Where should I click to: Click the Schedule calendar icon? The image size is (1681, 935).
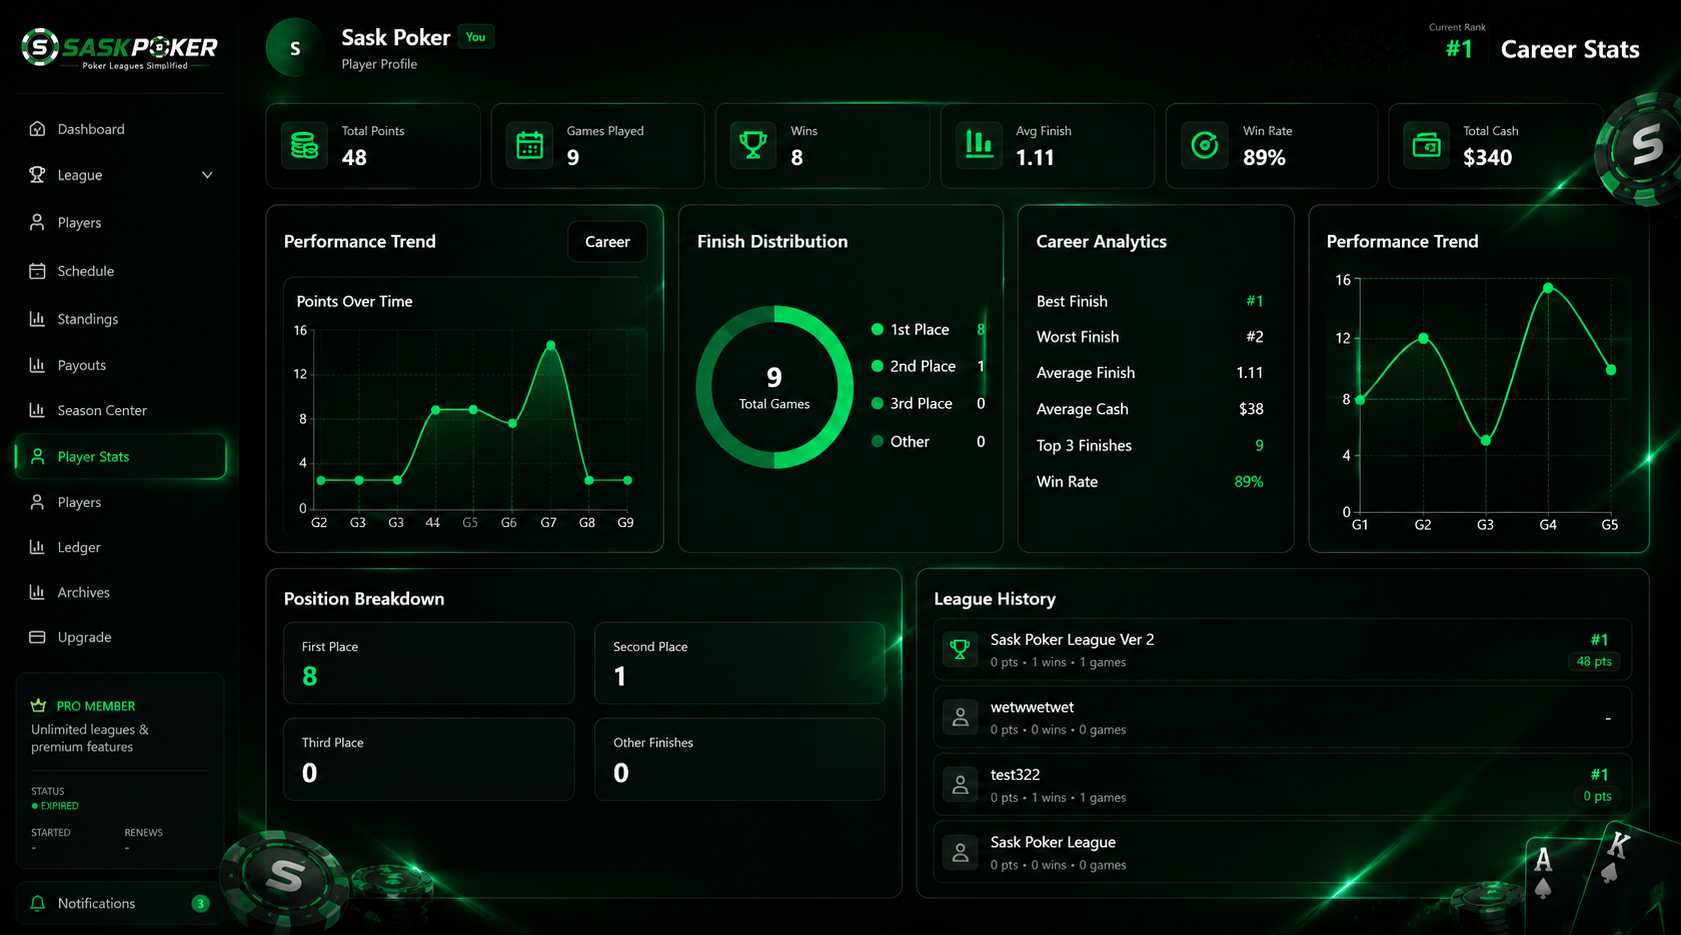(37, 271)
